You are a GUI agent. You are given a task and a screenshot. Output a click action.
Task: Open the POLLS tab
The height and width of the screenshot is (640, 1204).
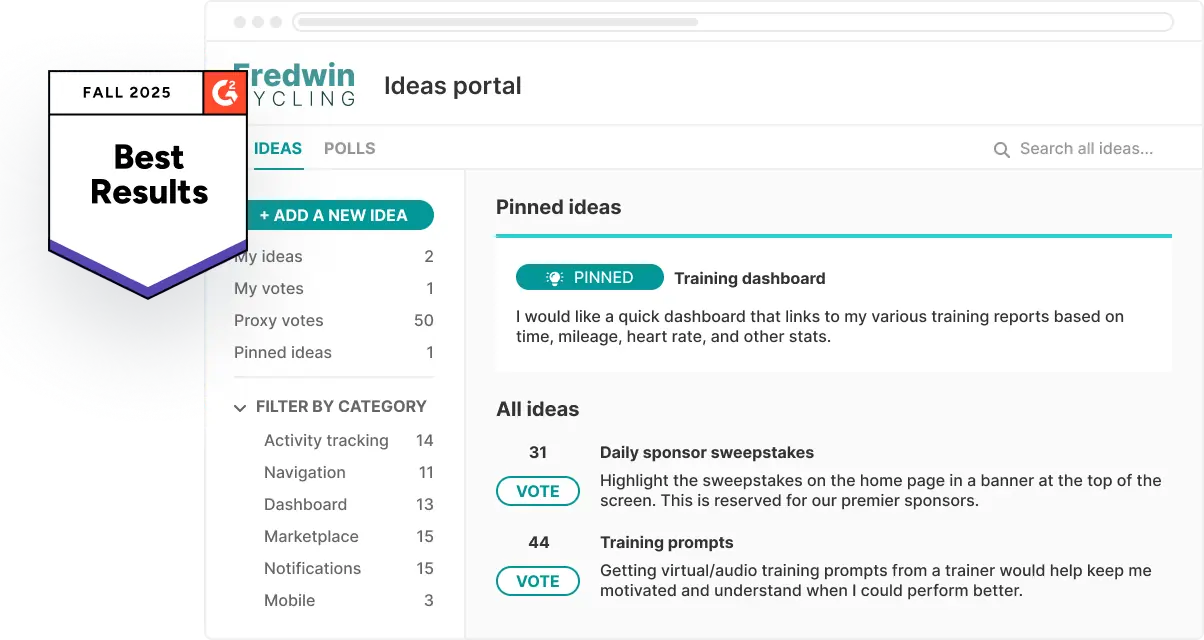click(350, 149)
